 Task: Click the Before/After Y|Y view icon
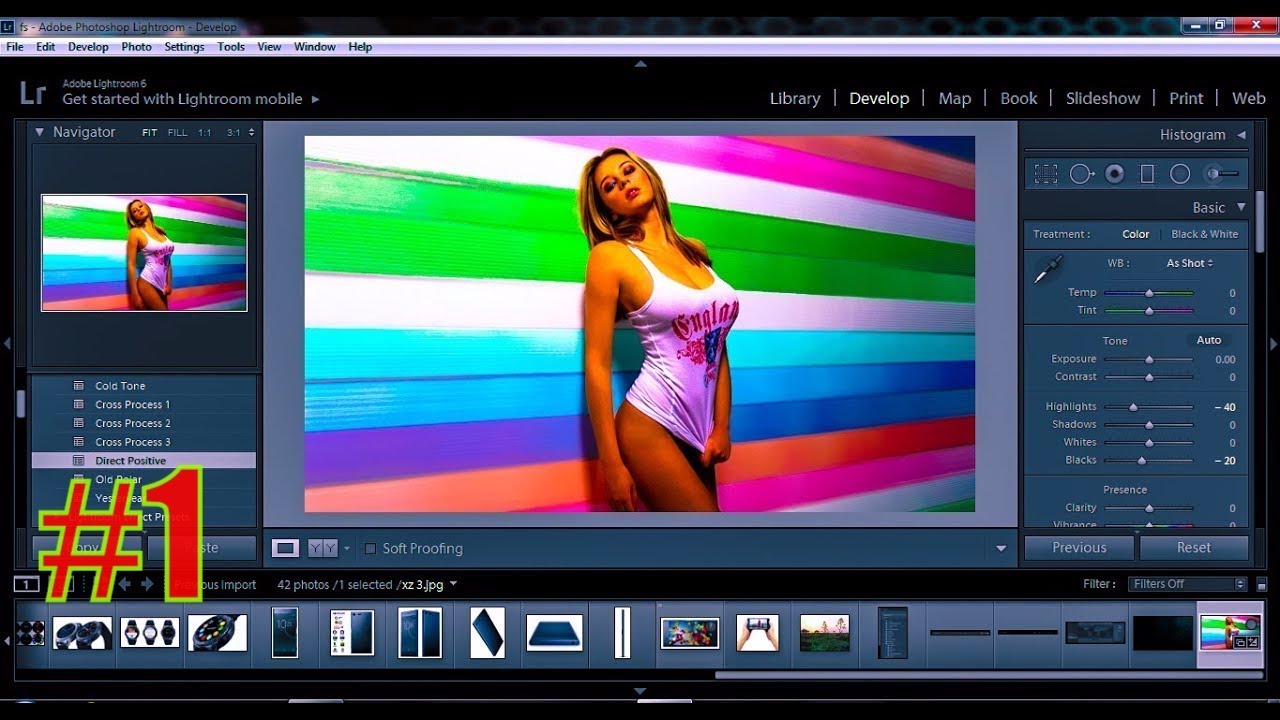(x=322, y=548)
